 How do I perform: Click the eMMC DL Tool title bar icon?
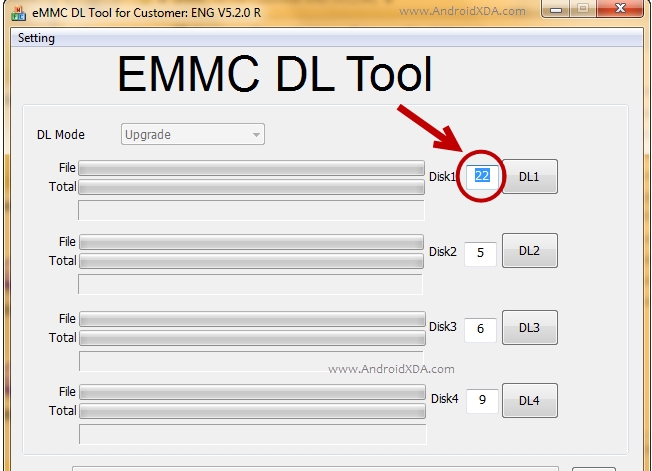point(18,13)
